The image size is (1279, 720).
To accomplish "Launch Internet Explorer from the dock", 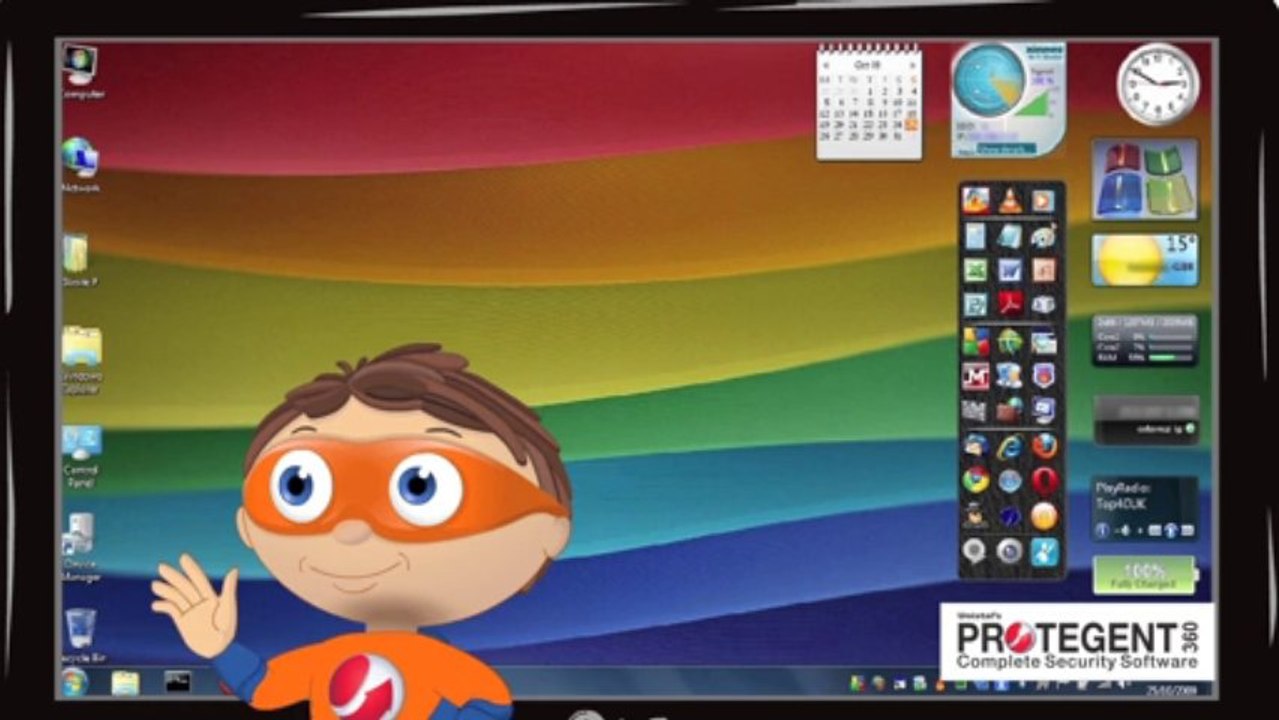I will click(x=1010, y=446).
